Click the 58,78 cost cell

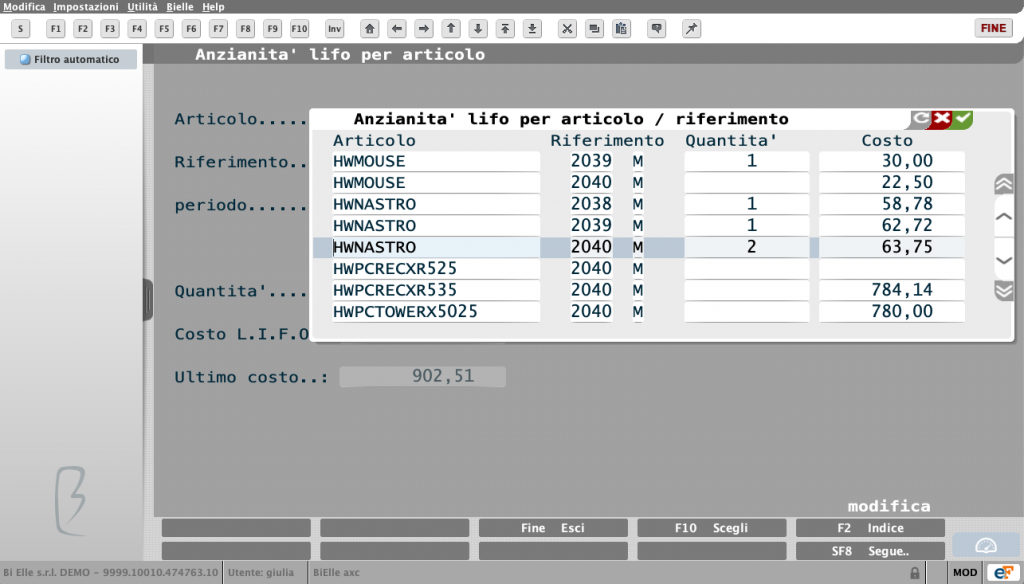(x=891, y=204)
